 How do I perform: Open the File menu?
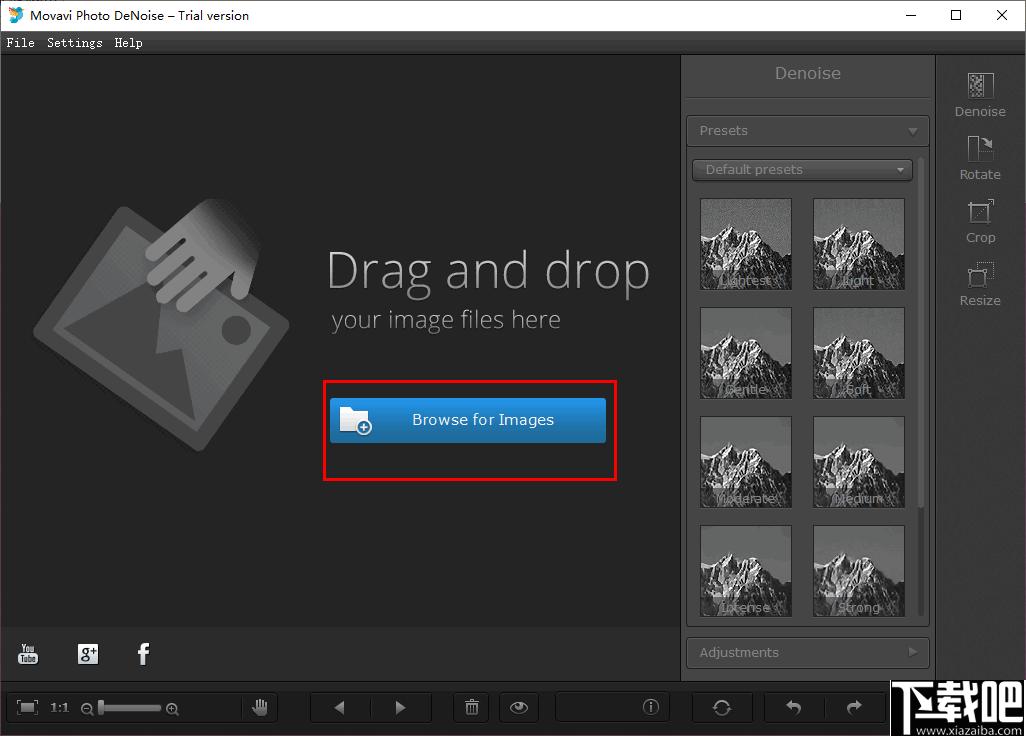coord(20,43)
